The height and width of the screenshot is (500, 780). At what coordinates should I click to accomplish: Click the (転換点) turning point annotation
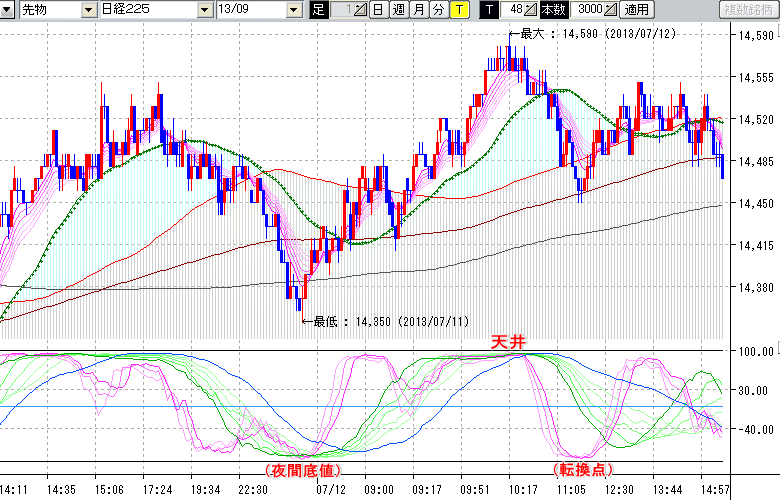(x=582, y=468)
